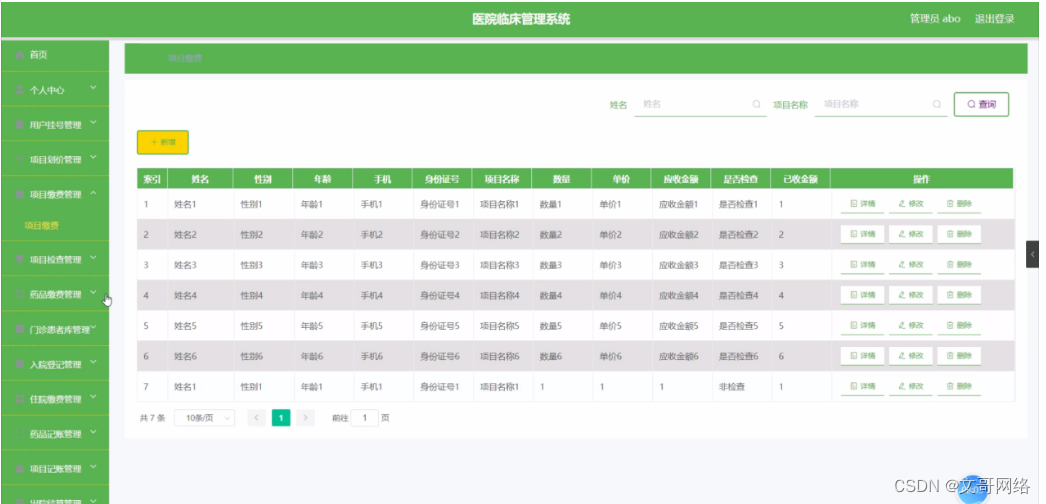Open the 首页 menu item
This screenshot has height=504, width=1046.
tap(55, 55)
